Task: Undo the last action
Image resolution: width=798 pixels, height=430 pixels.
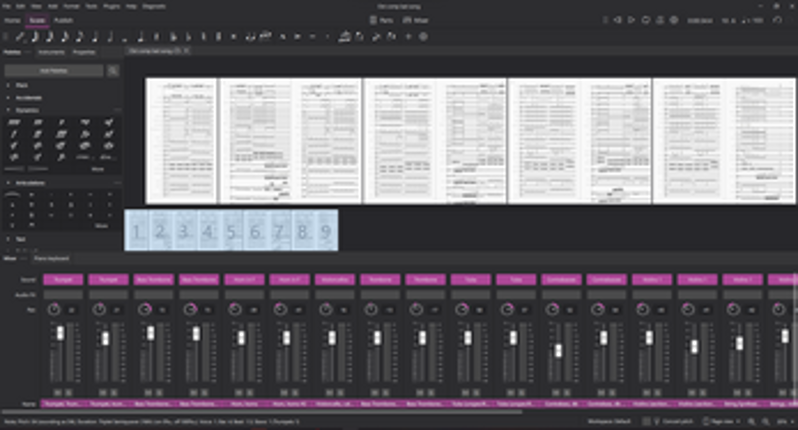Action: (778, 20)
